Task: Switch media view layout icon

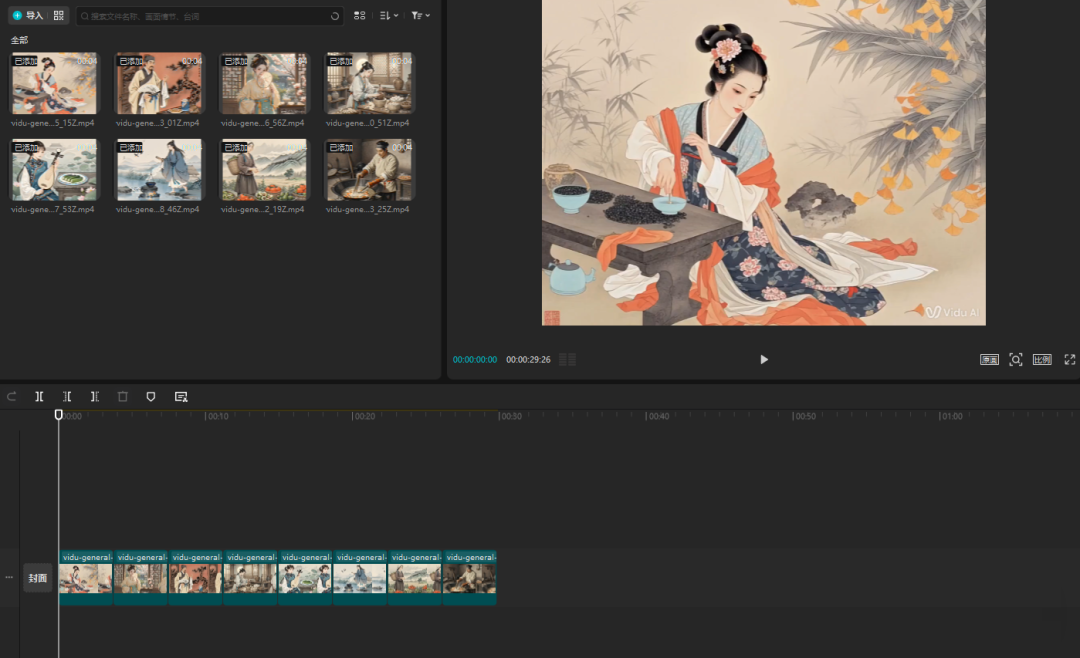Action: tap(360, 15)
